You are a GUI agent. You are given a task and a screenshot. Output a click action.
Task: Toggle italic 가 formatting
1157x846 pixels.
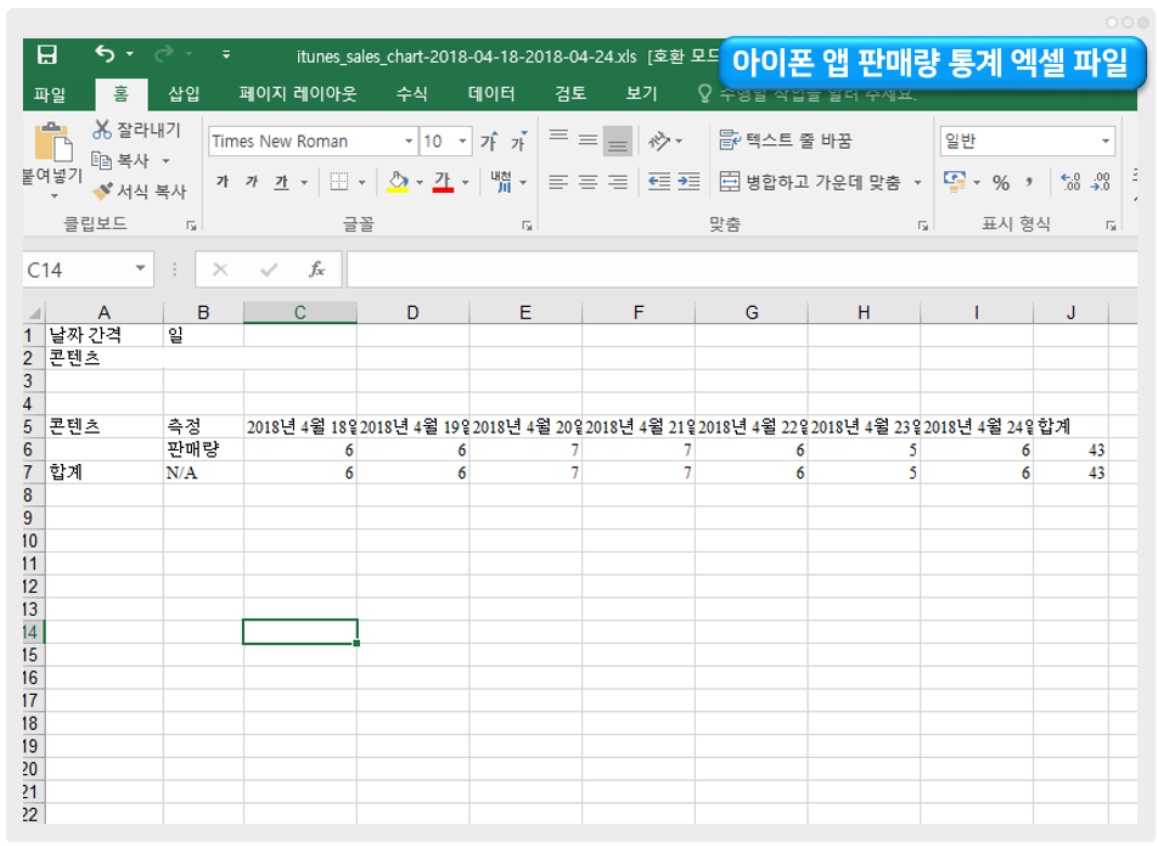point(252,181)
